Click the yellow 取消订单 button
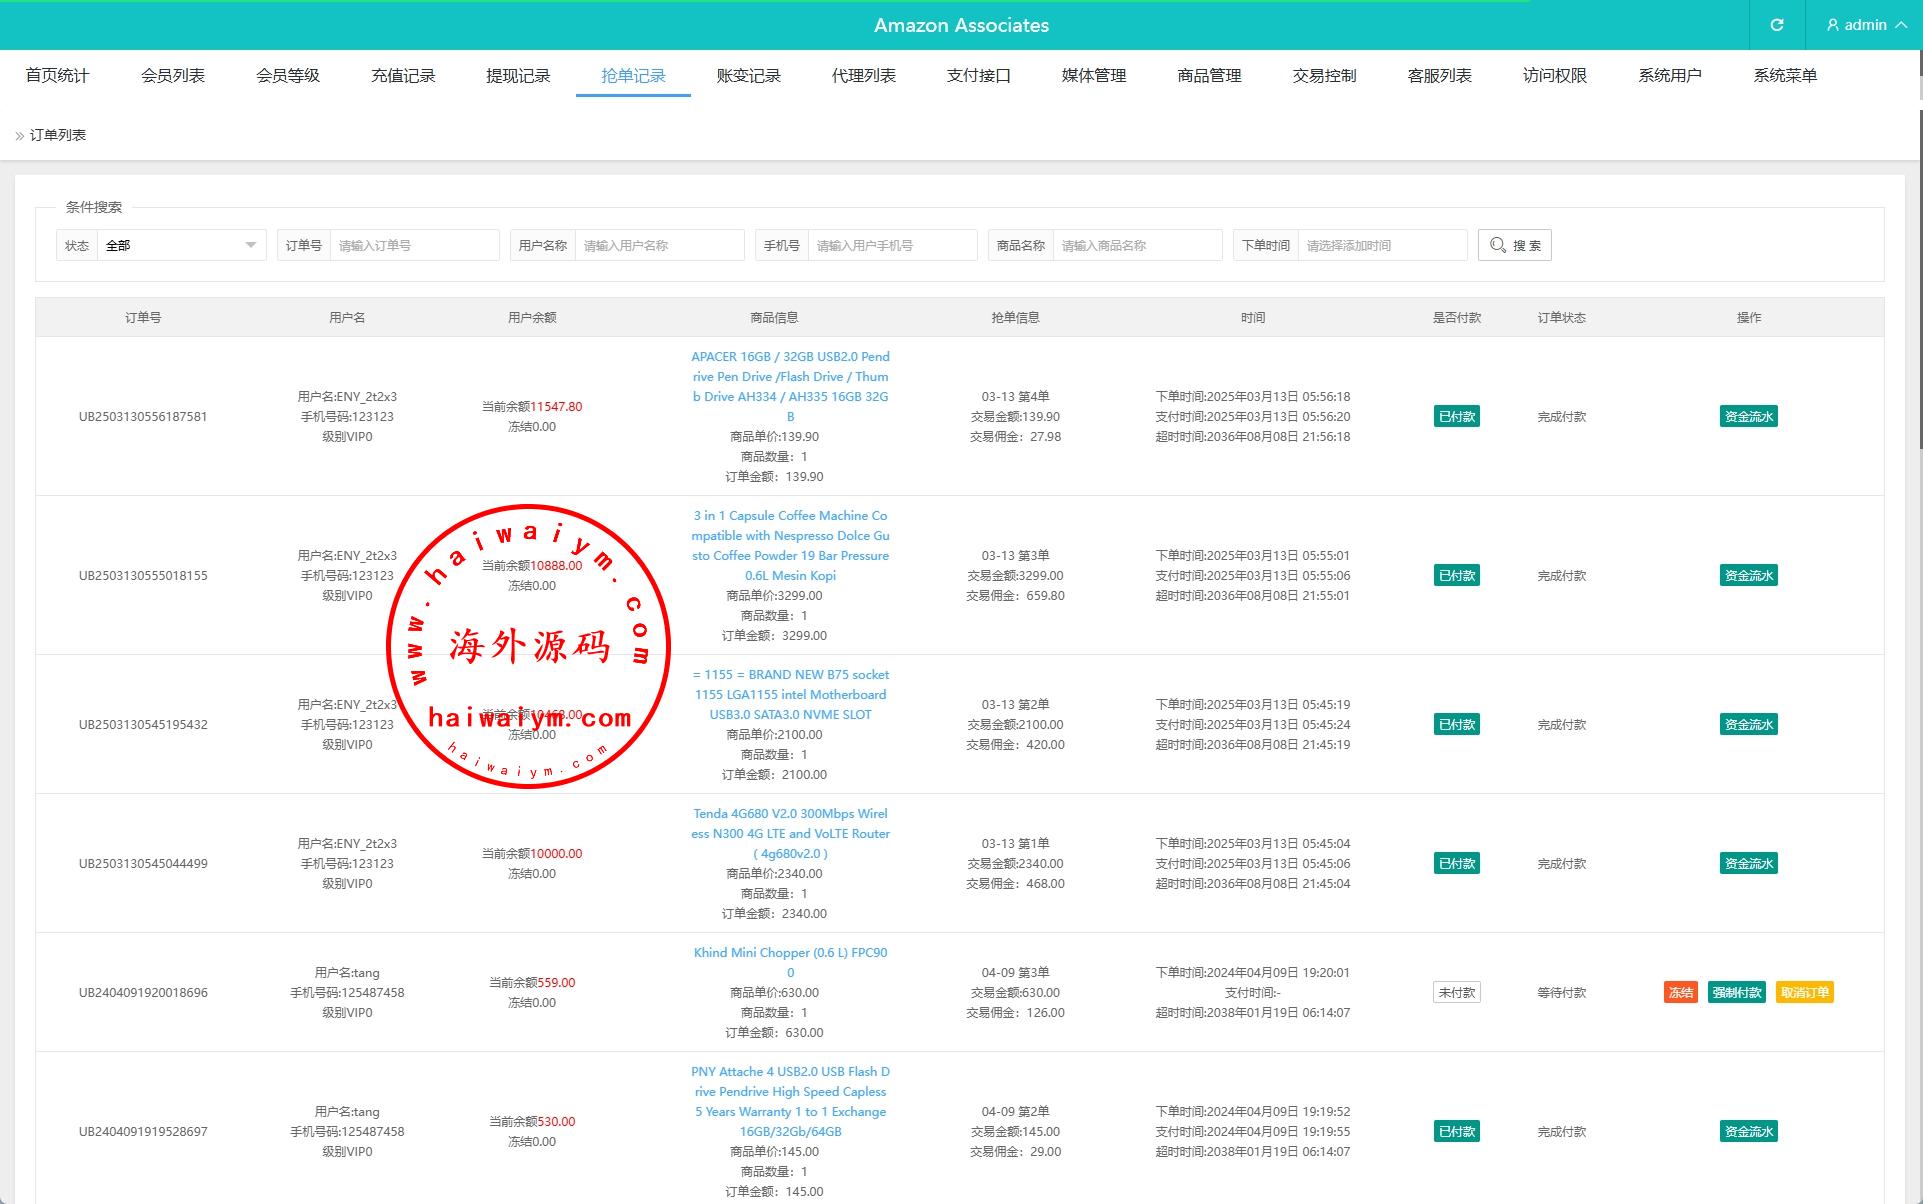 coord(1804,992)
